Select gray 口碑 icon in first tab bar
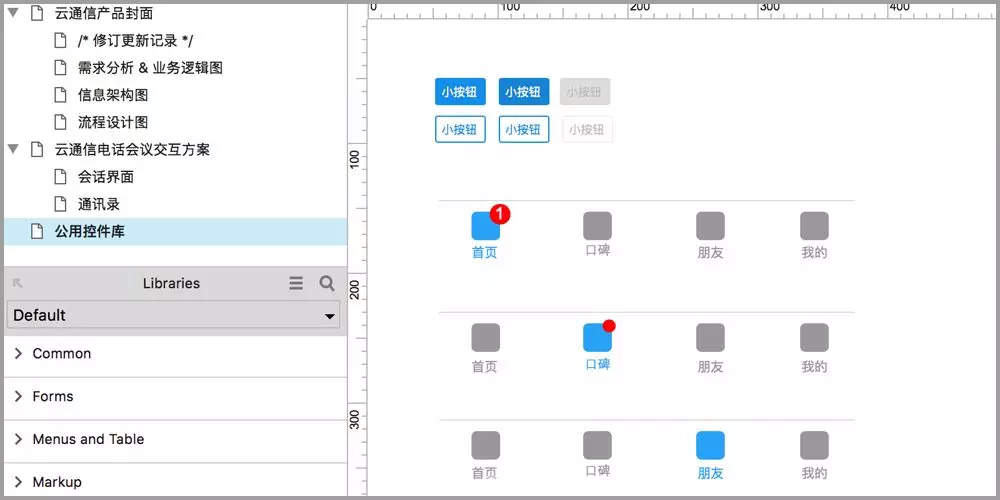The height and width of the screenshot is (500, 1000). [x=598, y=226]
